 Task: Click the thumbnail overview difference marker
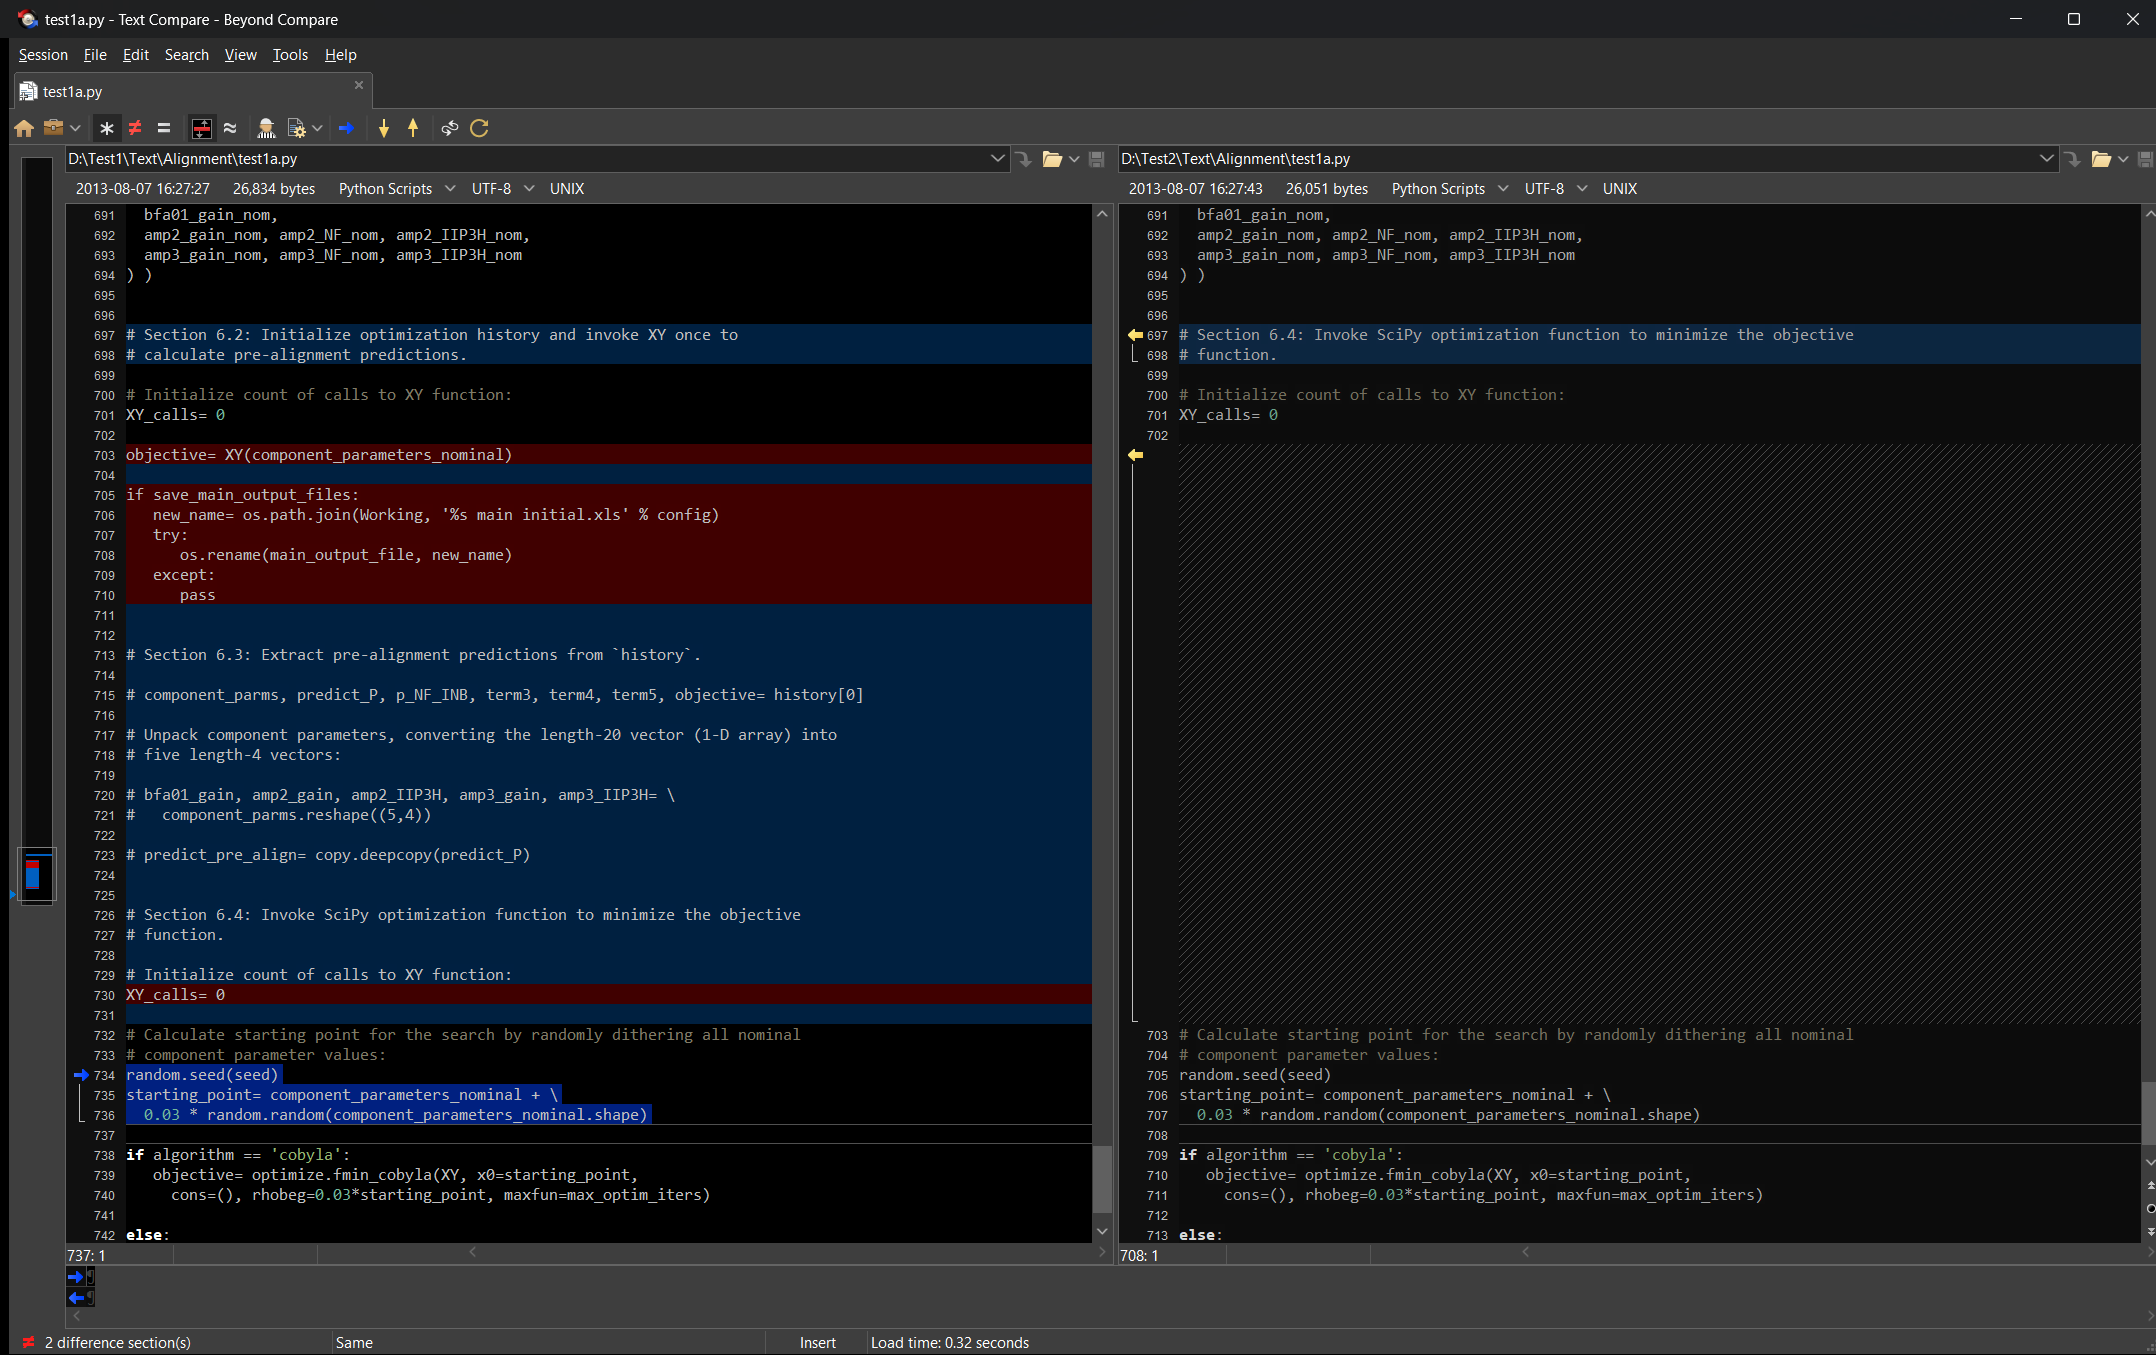33,874
